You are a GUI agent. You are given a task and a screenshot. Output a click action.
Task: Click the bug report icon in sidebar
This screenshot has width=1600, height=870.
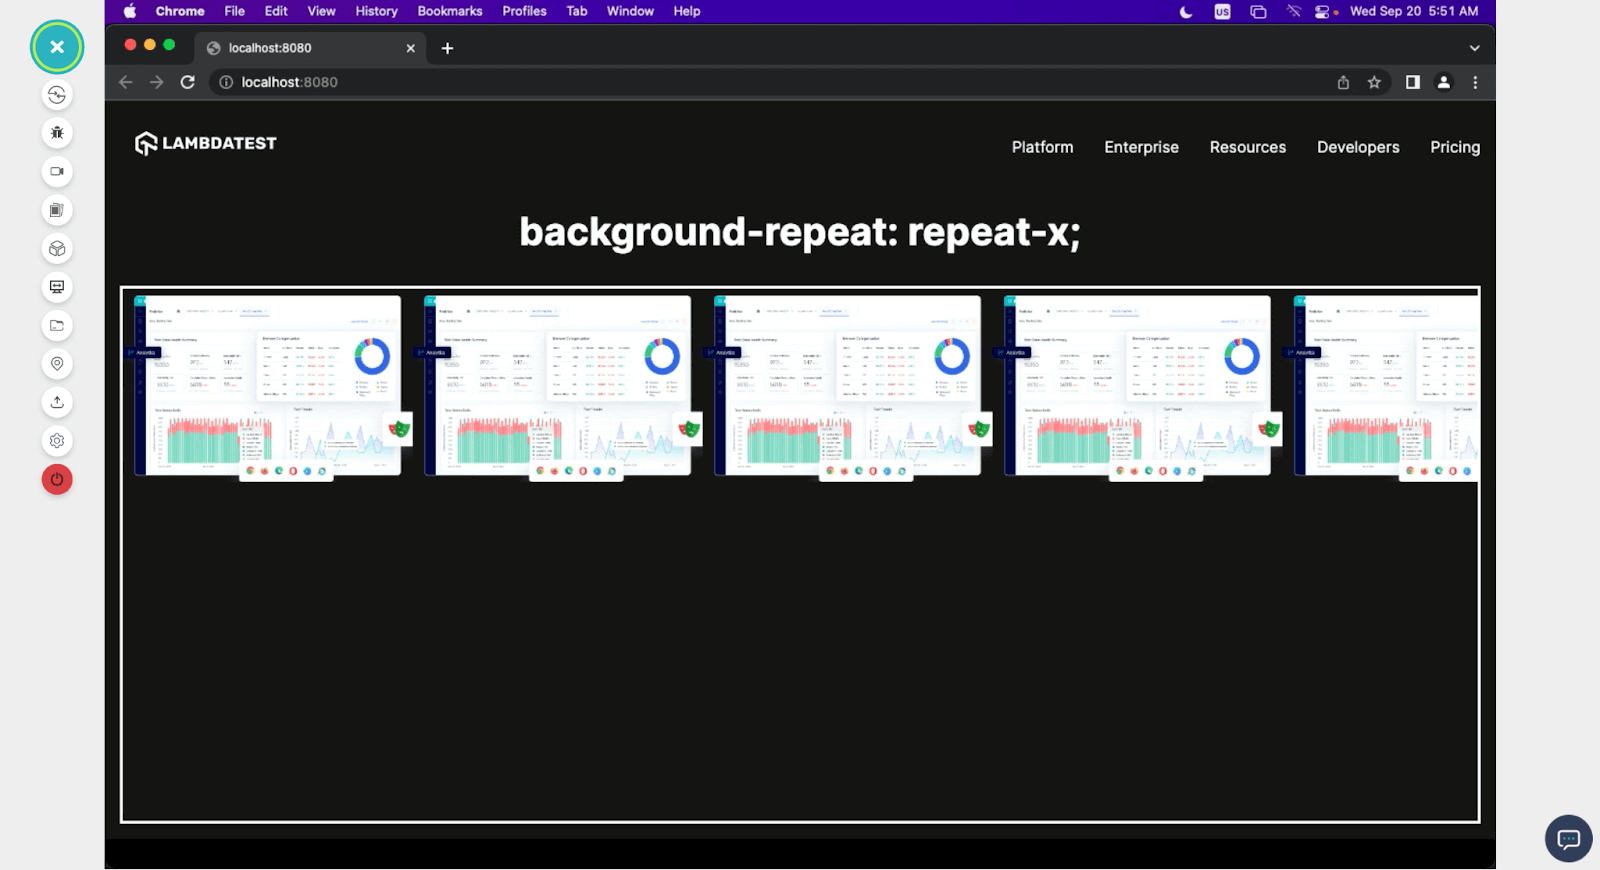tap(57, 133)
